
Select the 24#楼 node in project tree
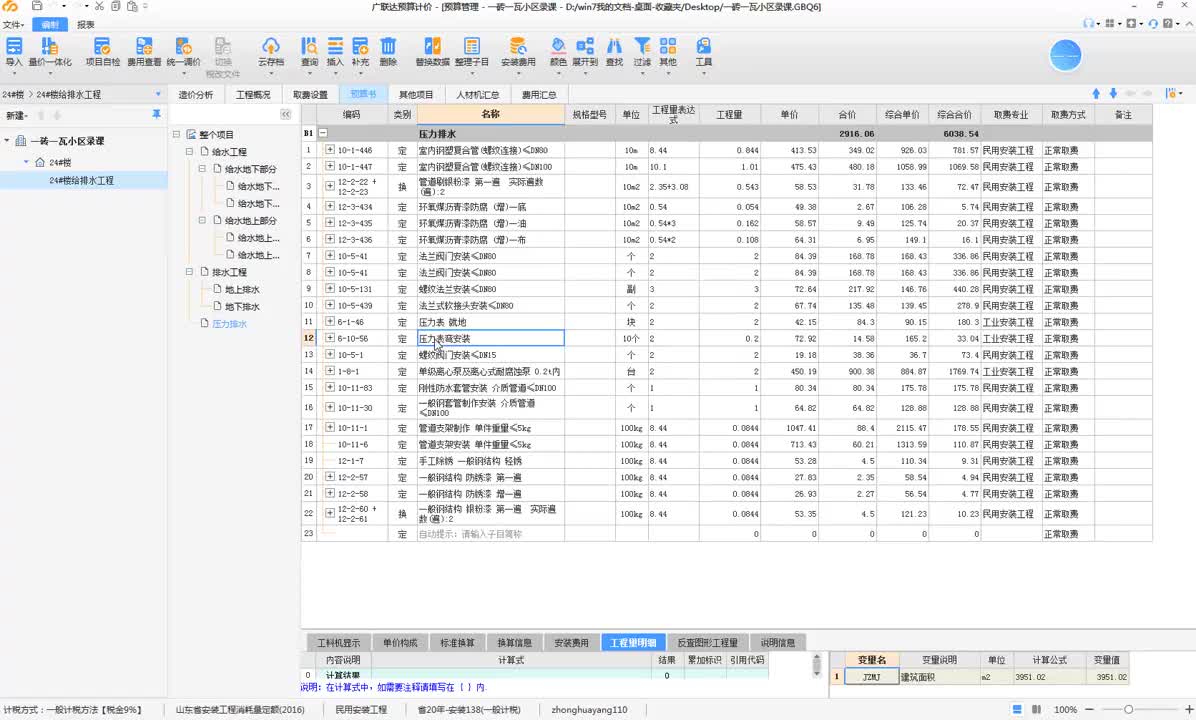[59, 162]
